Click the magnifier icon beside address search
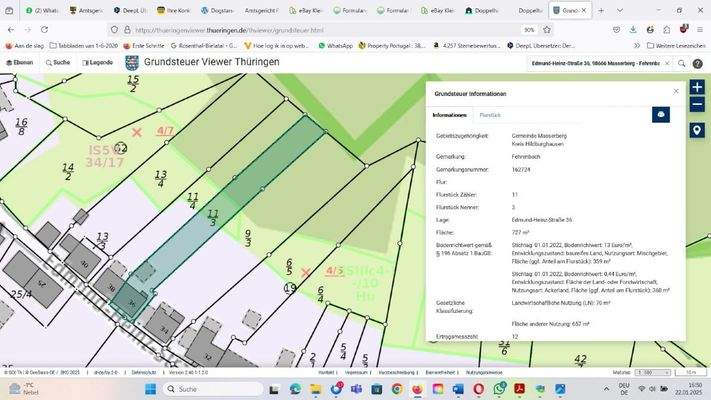Viewport: 711px width, 400px height. pos(682,62)
